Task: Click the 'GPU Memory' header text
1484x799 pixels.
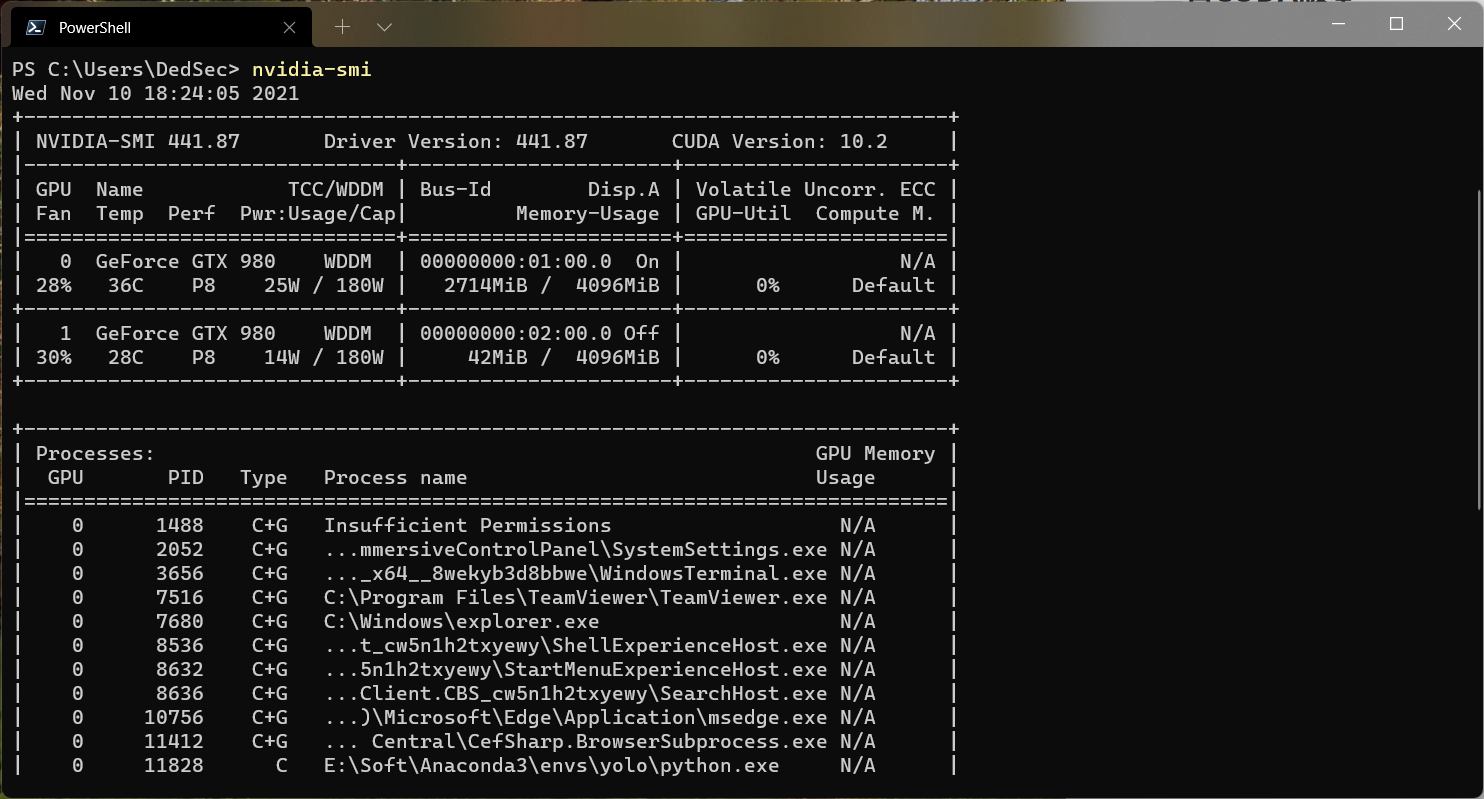Action: point(876,454)
